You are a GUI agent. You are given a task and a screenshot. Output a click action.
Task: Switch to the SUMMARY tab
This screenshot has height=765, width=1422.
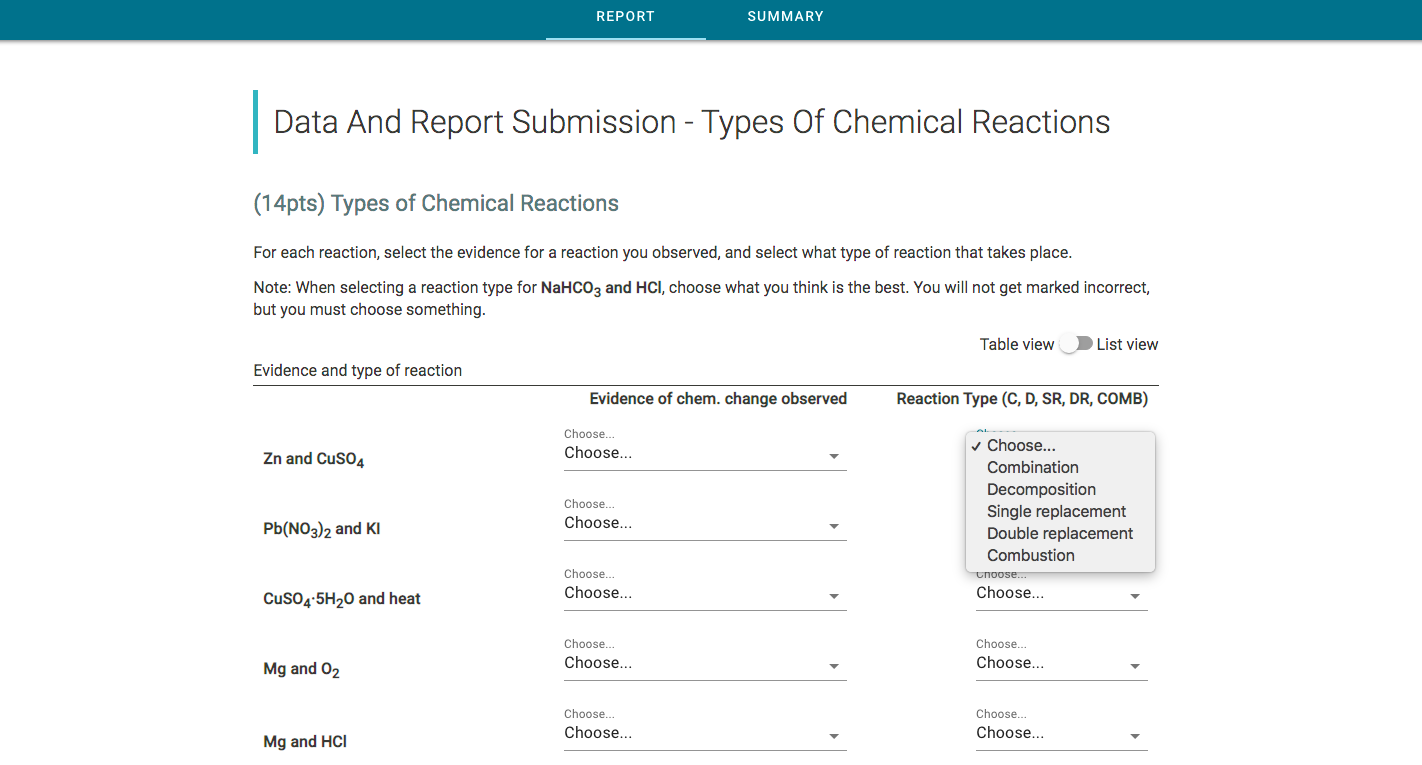[x=785, y=16]
